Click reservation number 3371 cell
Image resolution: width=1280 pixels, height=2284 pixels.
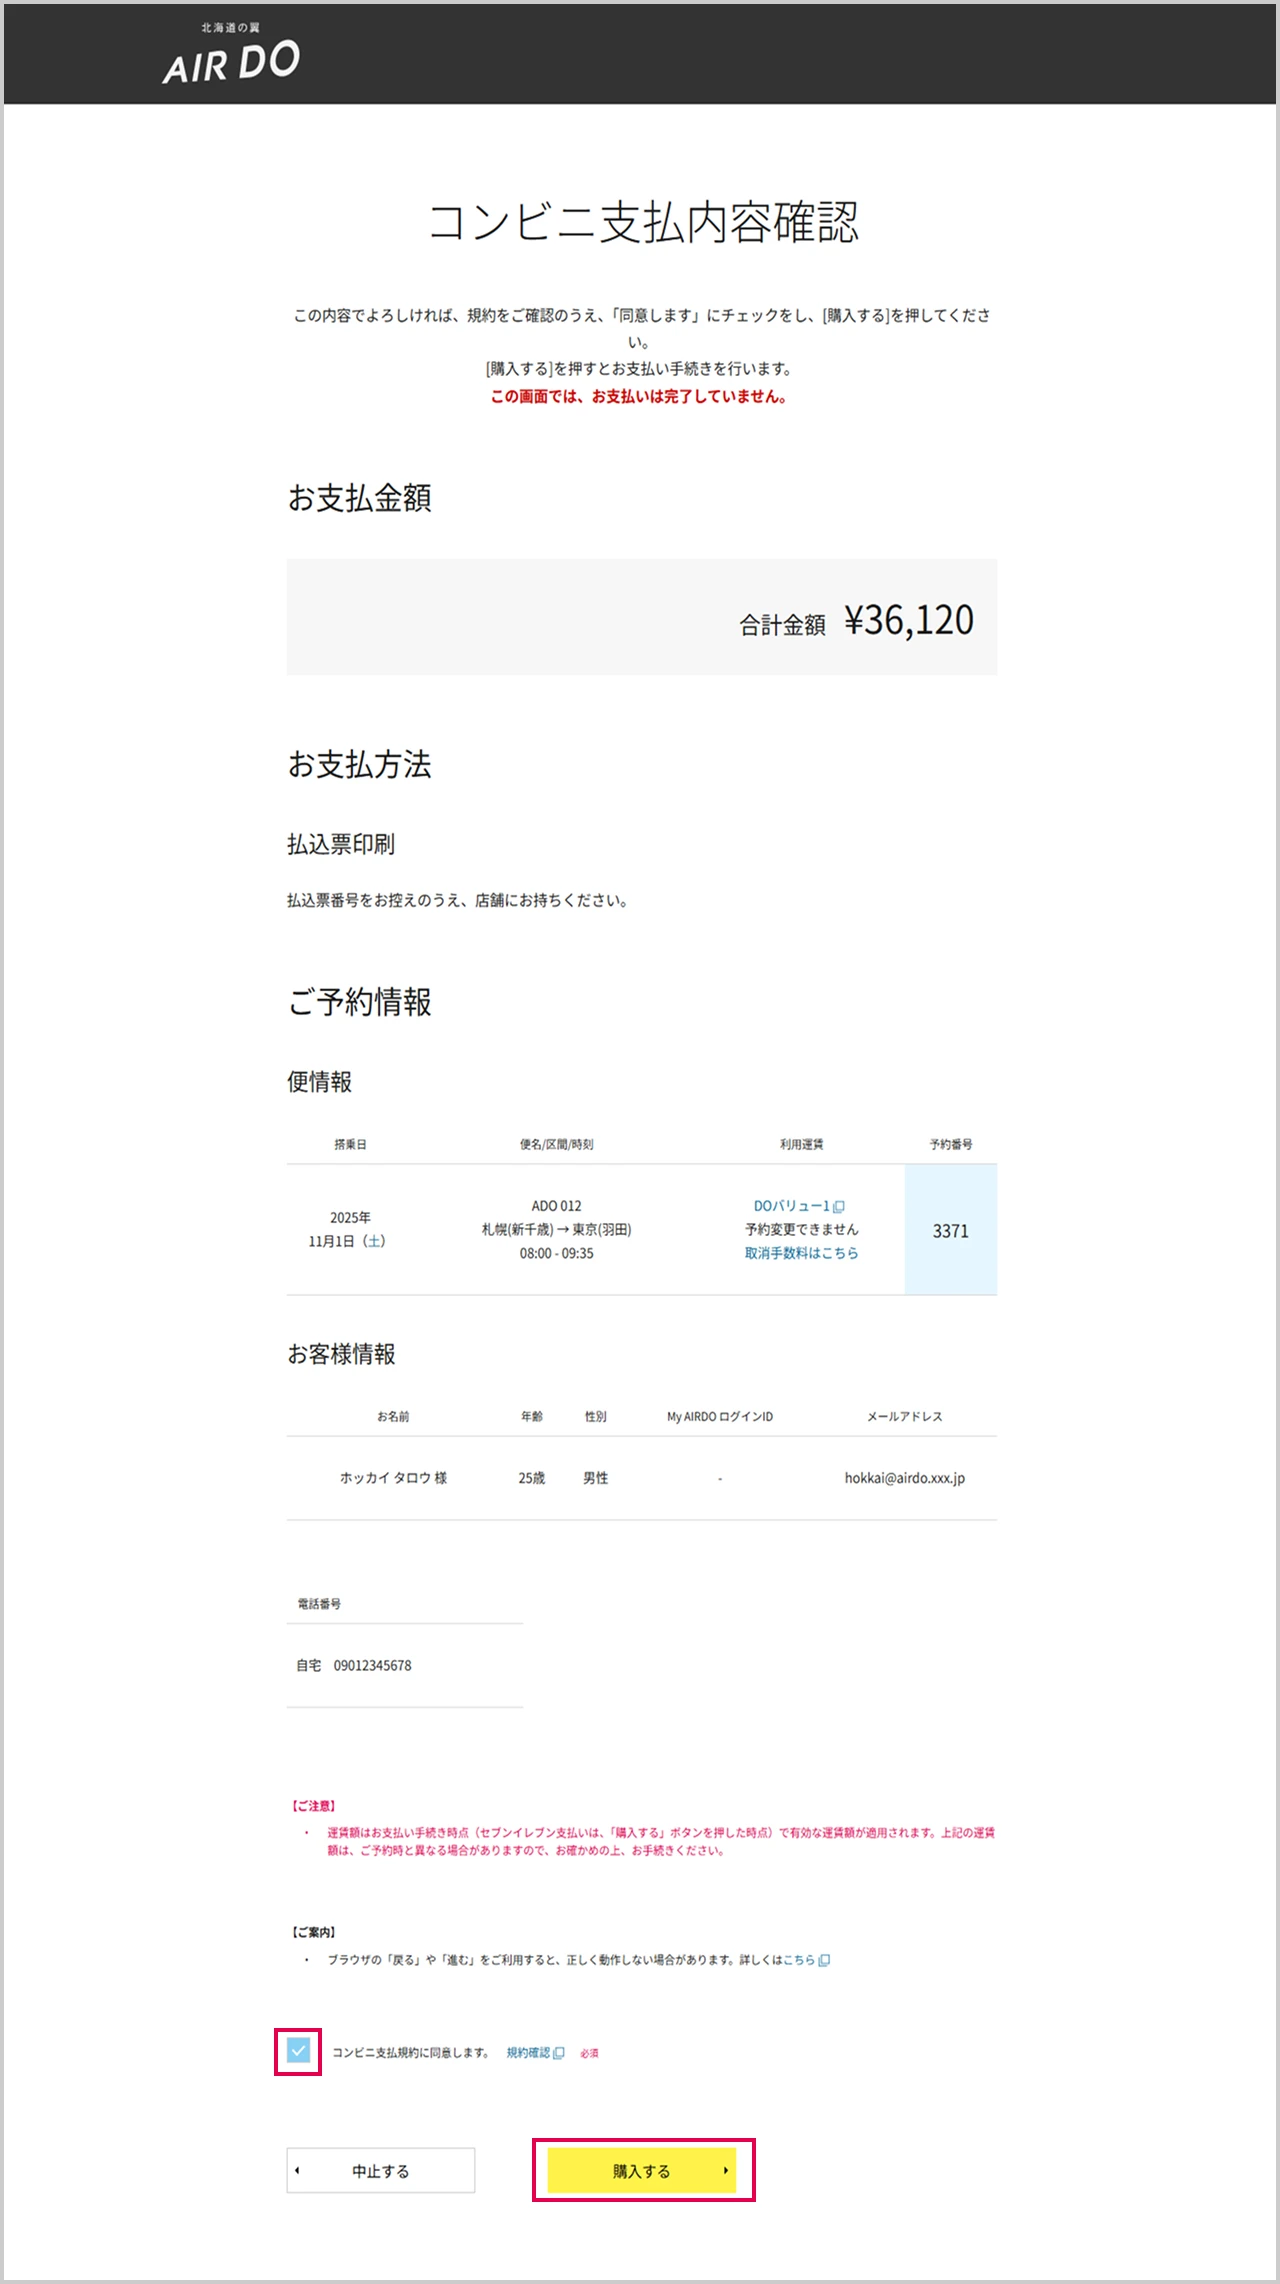pos(950,1231)
